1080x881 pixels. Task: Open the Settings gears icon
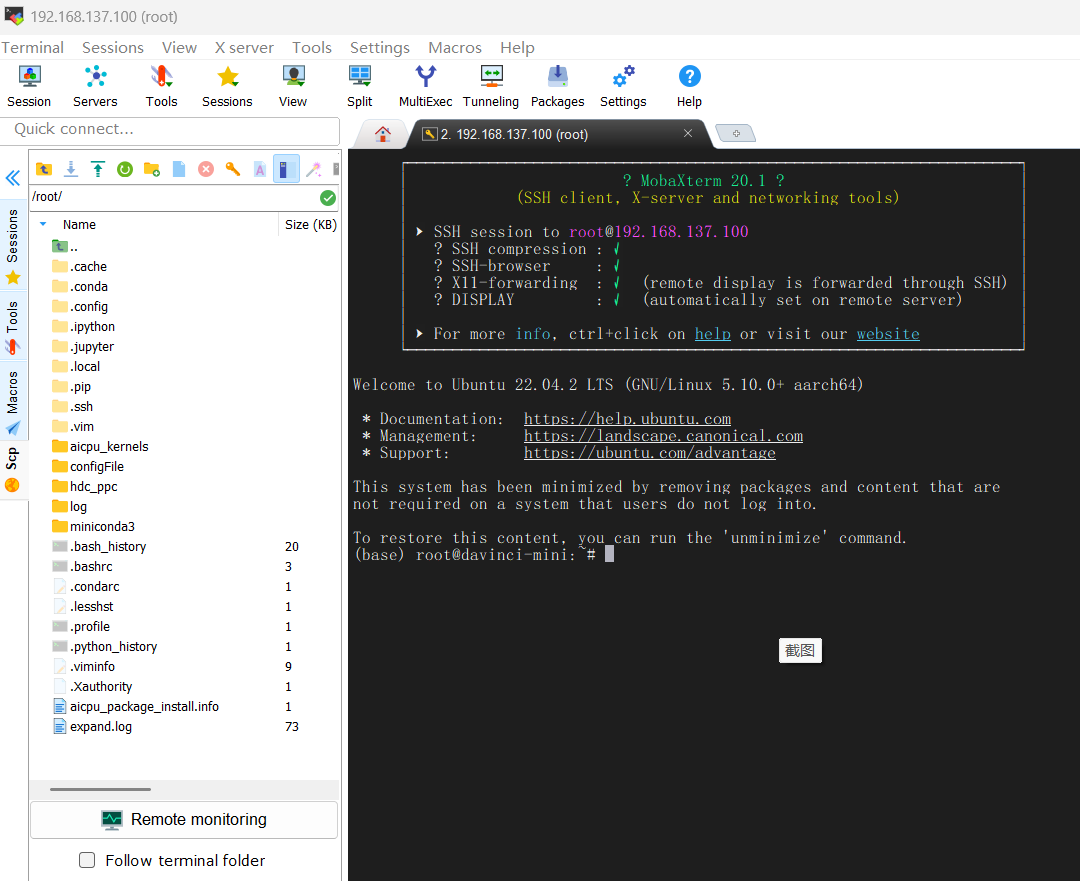[x=623, y=87]
